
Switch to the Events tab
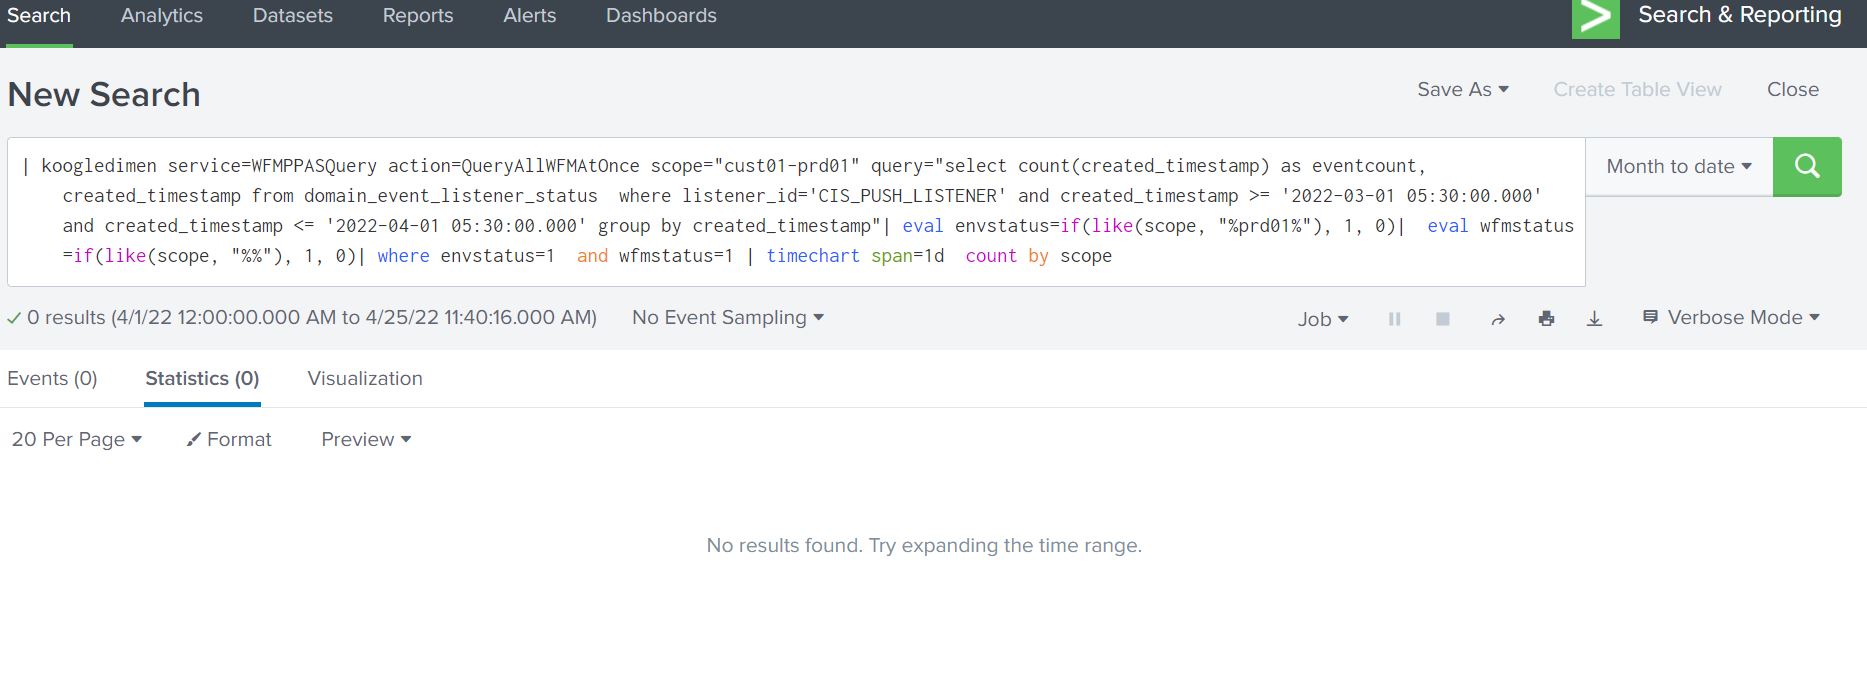tap(52, 379)
